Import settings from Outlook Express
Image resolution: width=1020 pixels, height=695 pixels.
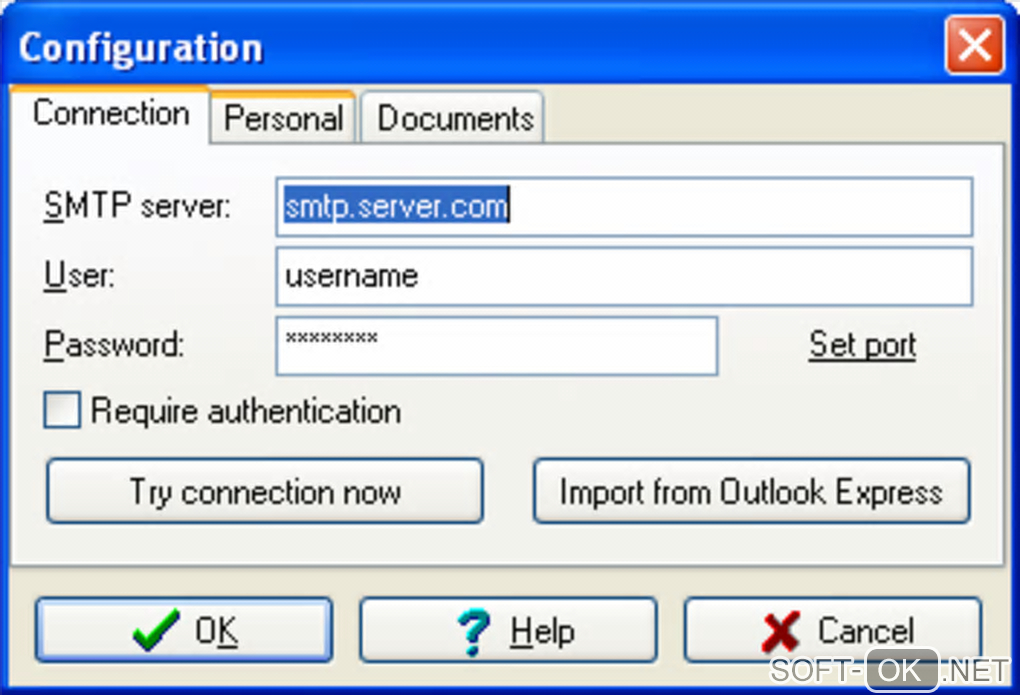(752, 491)
